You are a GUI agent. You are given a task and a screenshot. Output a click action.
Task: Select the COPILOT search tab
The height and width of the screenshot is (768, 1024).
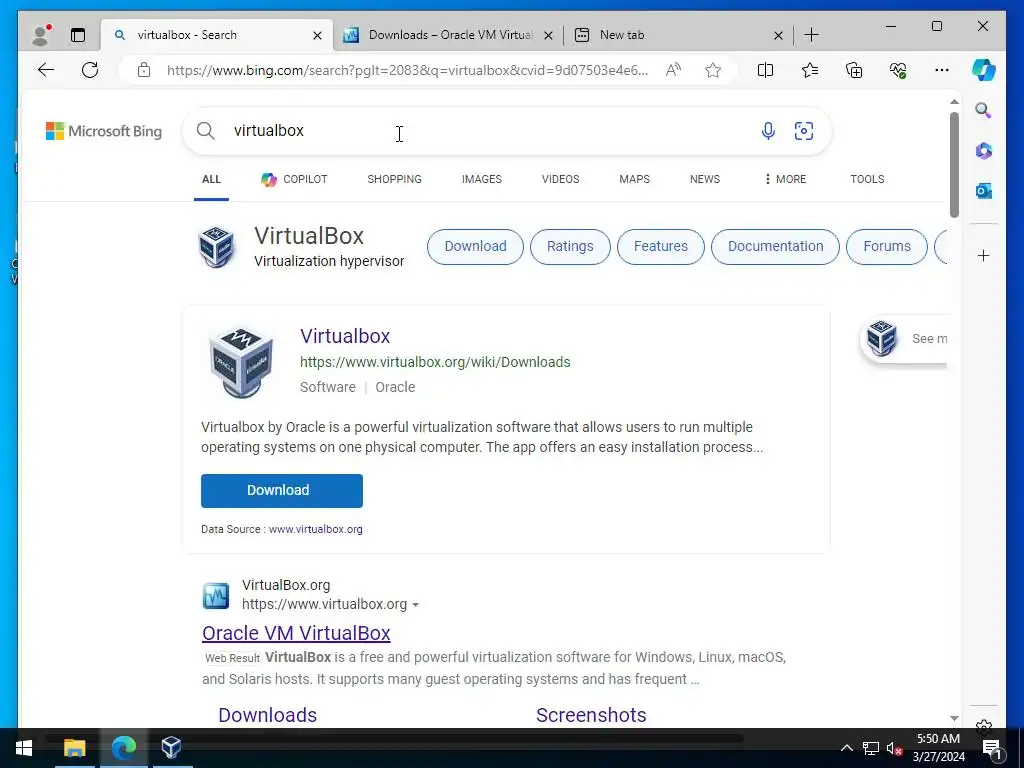[x=294, y=179]
